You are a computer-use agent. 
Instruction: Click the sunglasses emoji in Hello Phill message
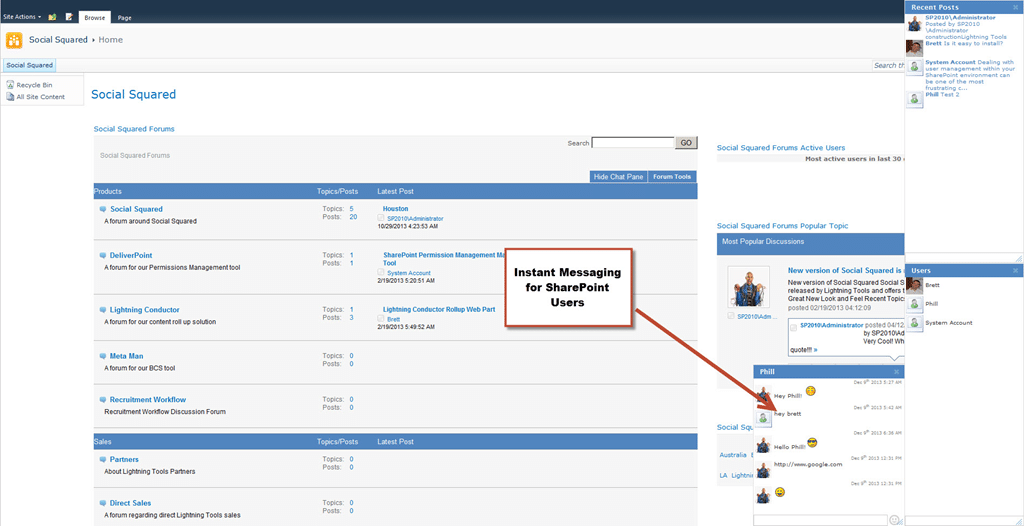tap(812, 443)
